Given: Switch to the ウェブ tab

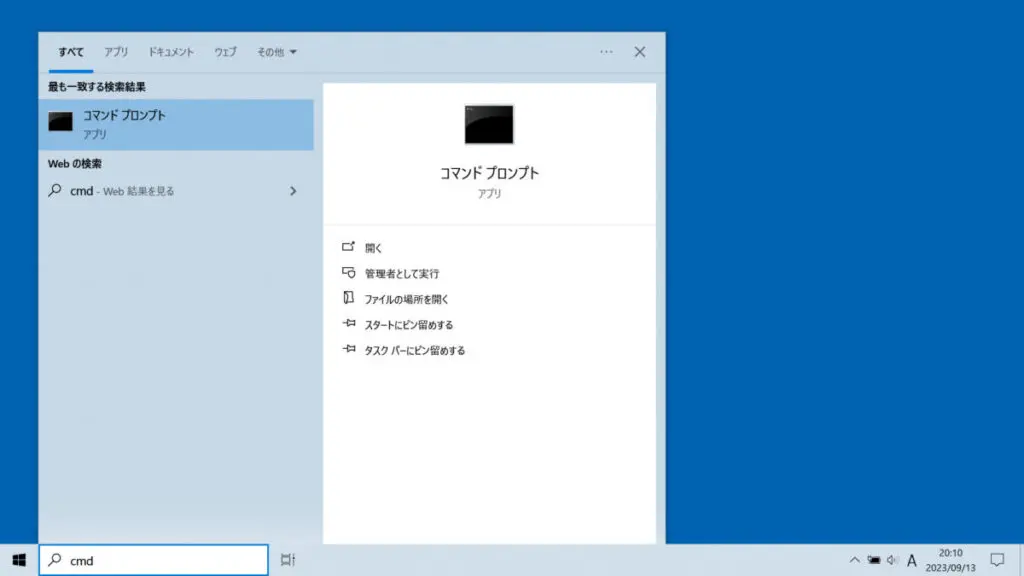Looking at the screenshot, I should (x=225, y=52).
